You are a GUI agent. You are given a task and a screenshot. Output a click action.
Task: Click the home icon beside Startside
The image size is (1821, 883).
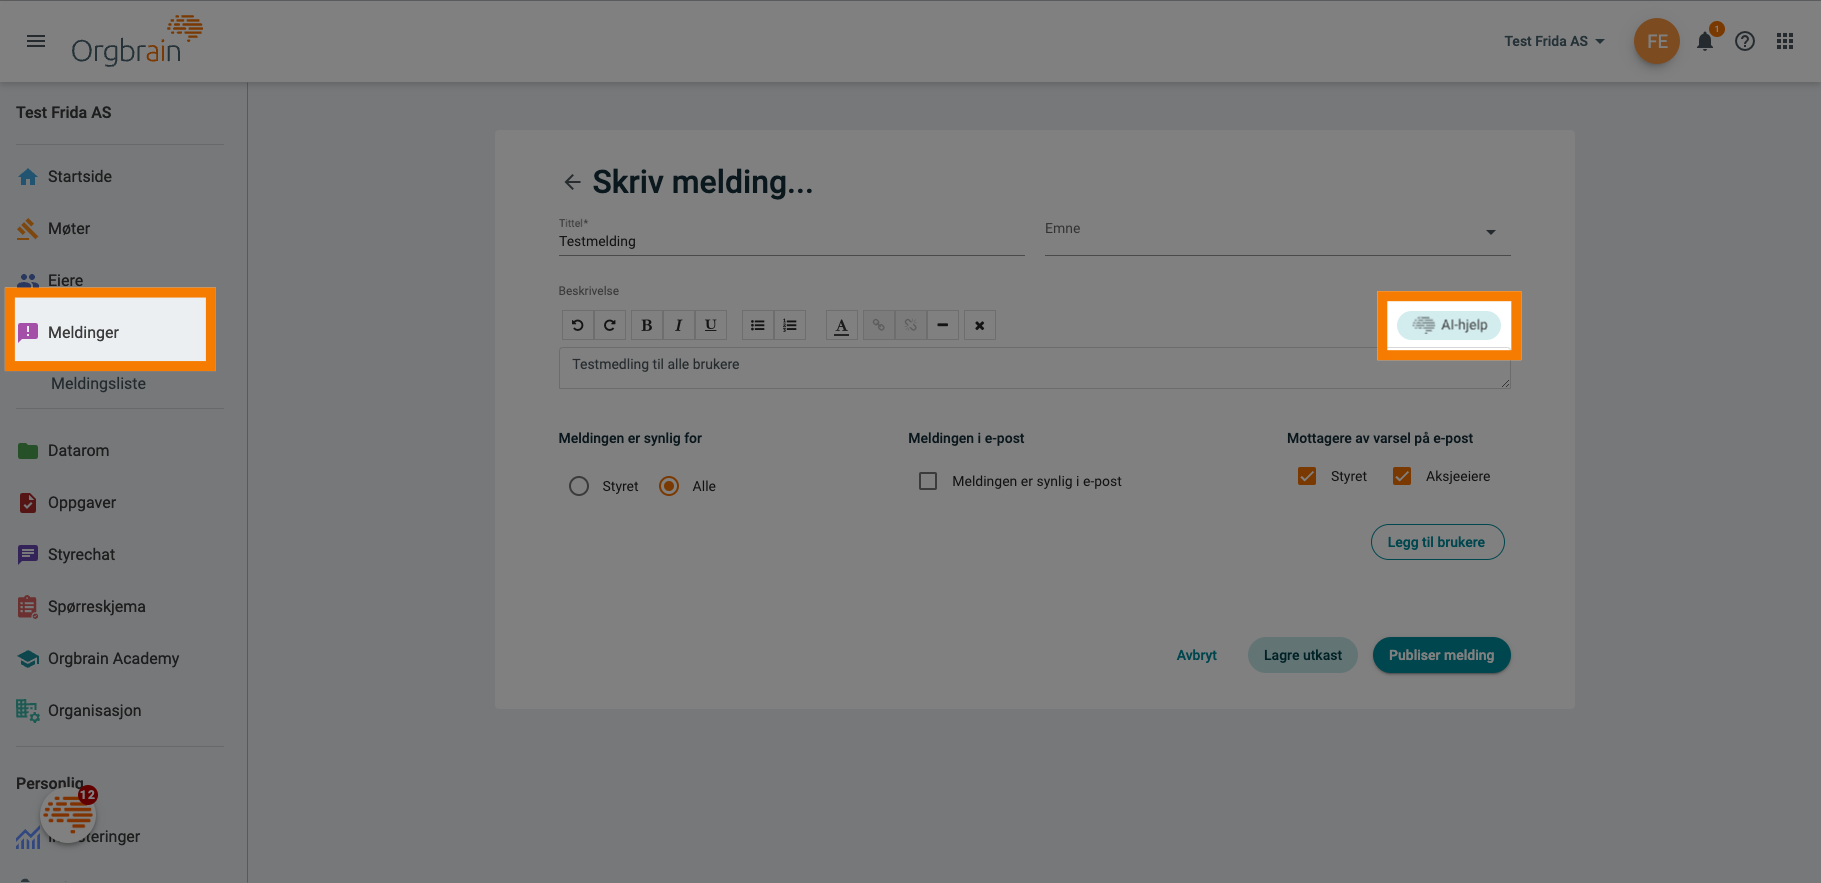28,176
